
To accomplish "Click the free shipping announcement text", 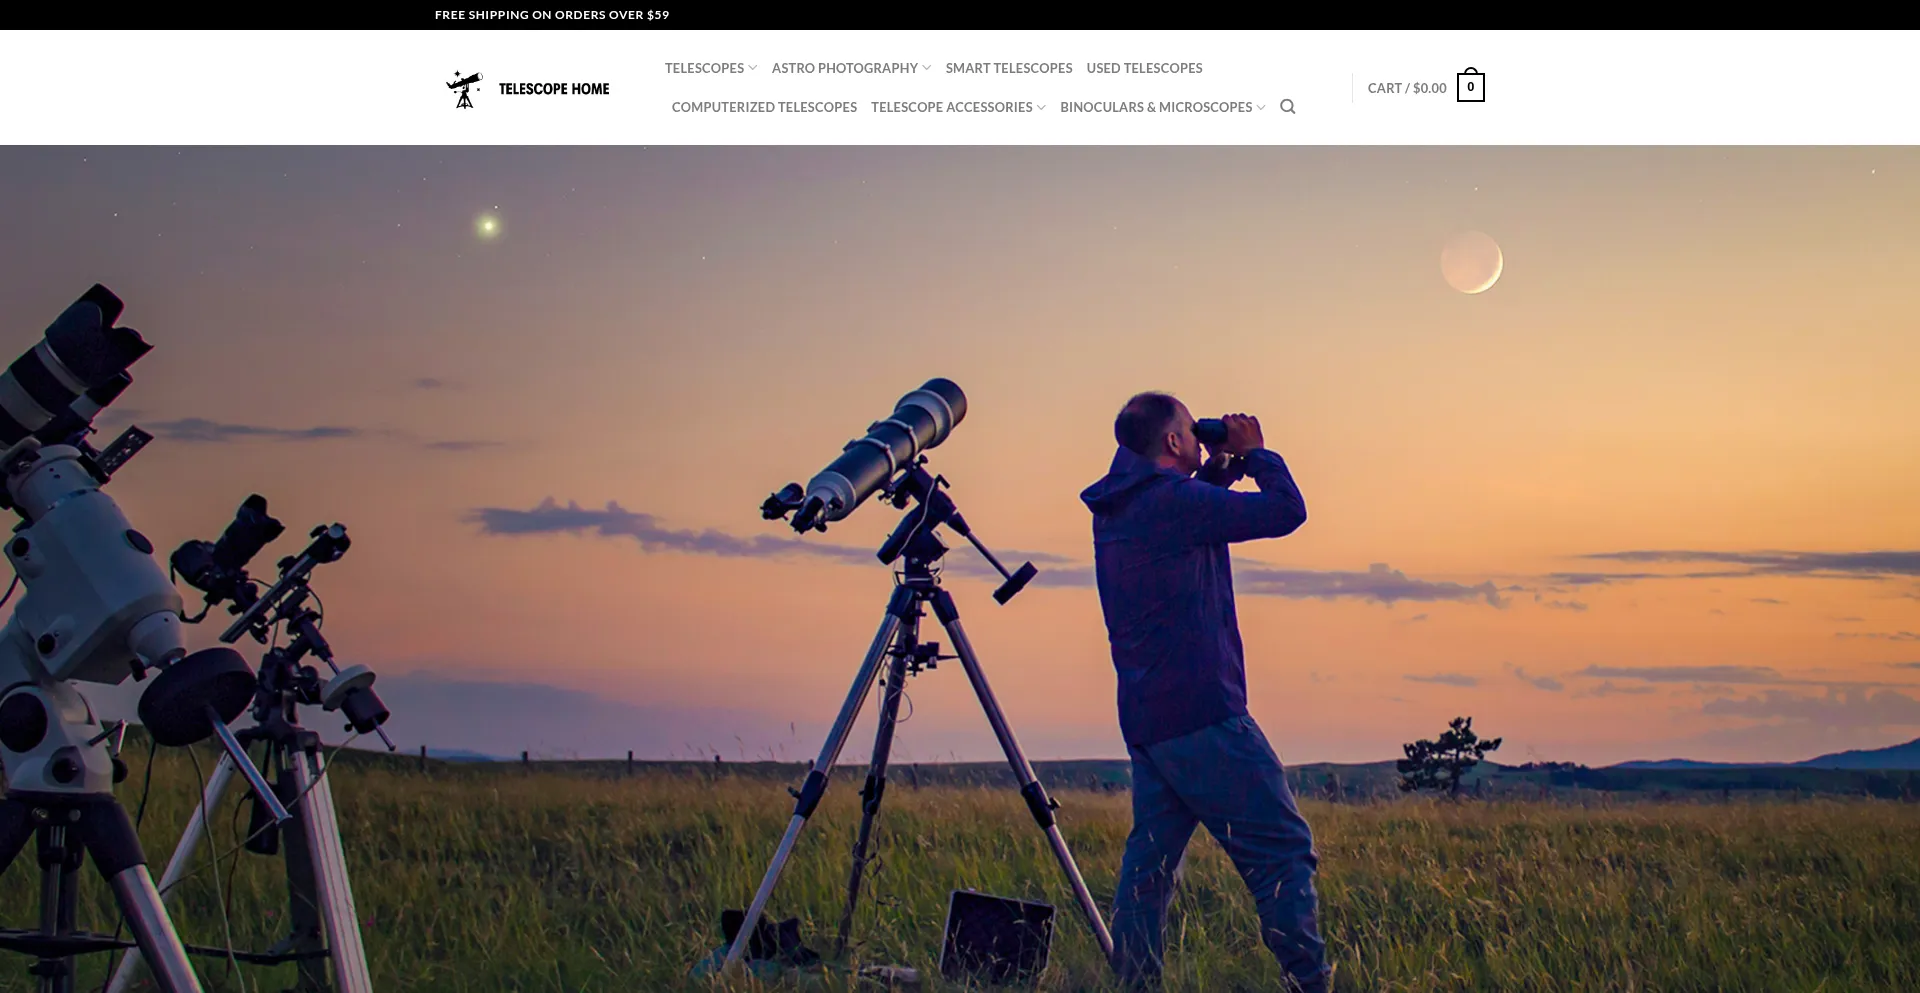I will tap(552, 15).
